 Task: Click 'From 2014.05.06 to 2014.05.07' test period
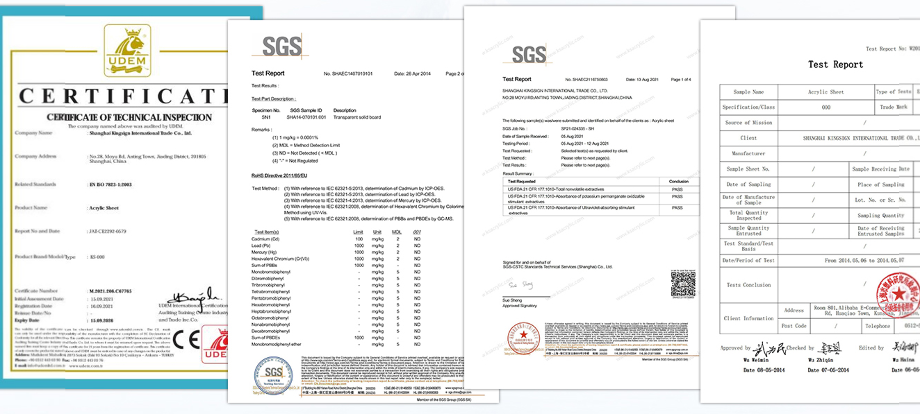[x=863, y=260]
